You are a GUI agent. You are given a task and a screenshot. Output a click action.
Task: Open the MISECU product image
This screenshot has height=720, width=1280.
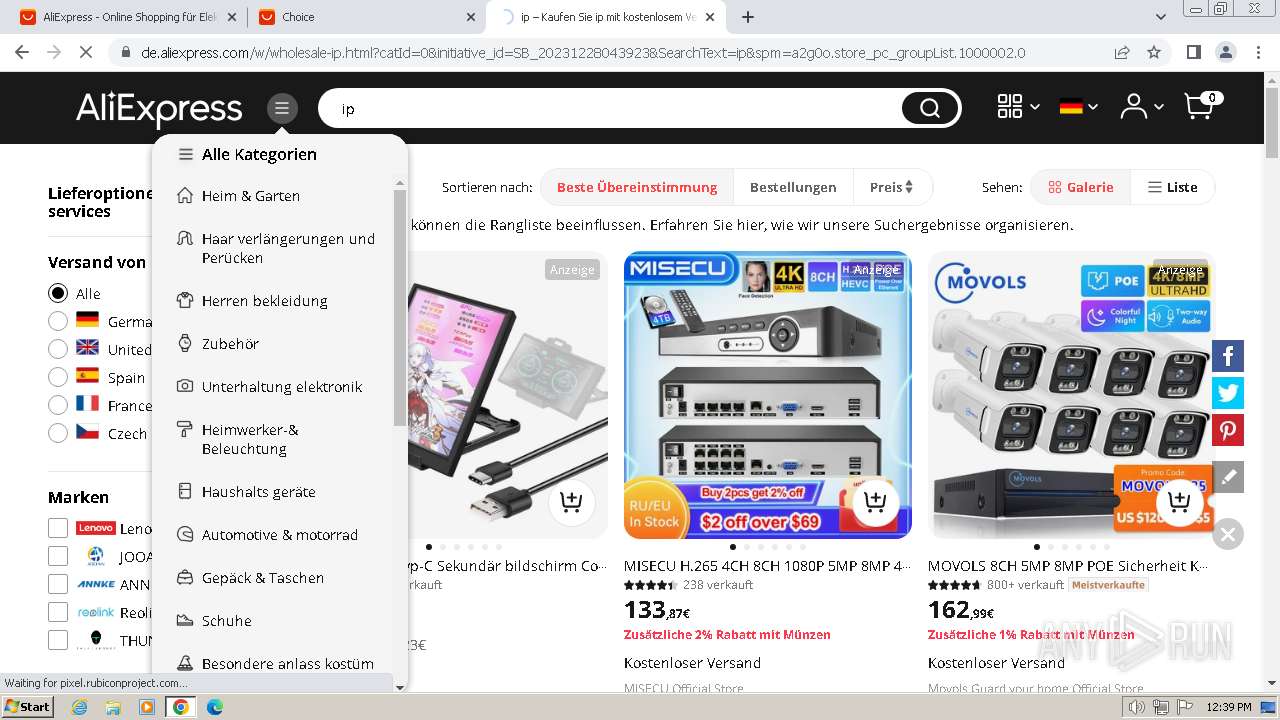pyautogui.click(x=767, y=394)
